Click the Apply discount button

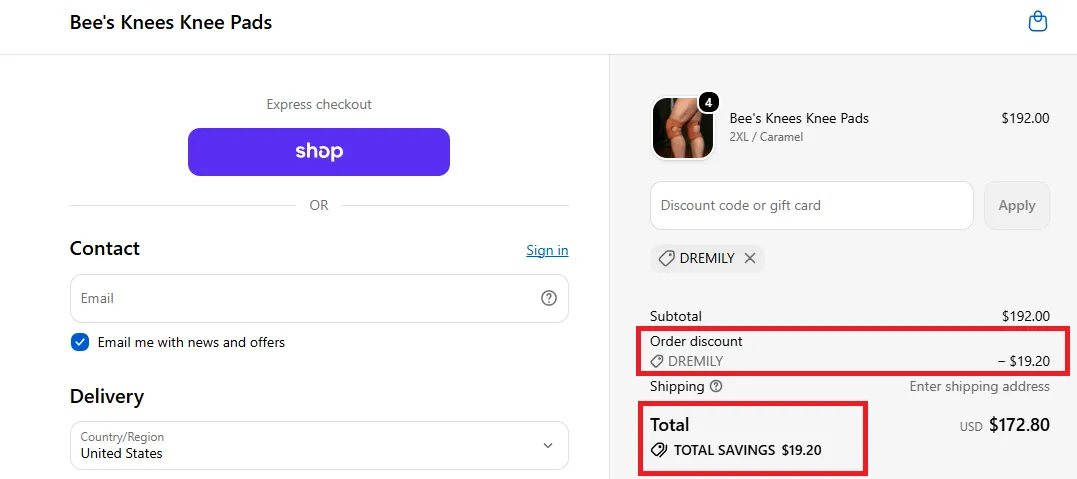[1017, 205]
